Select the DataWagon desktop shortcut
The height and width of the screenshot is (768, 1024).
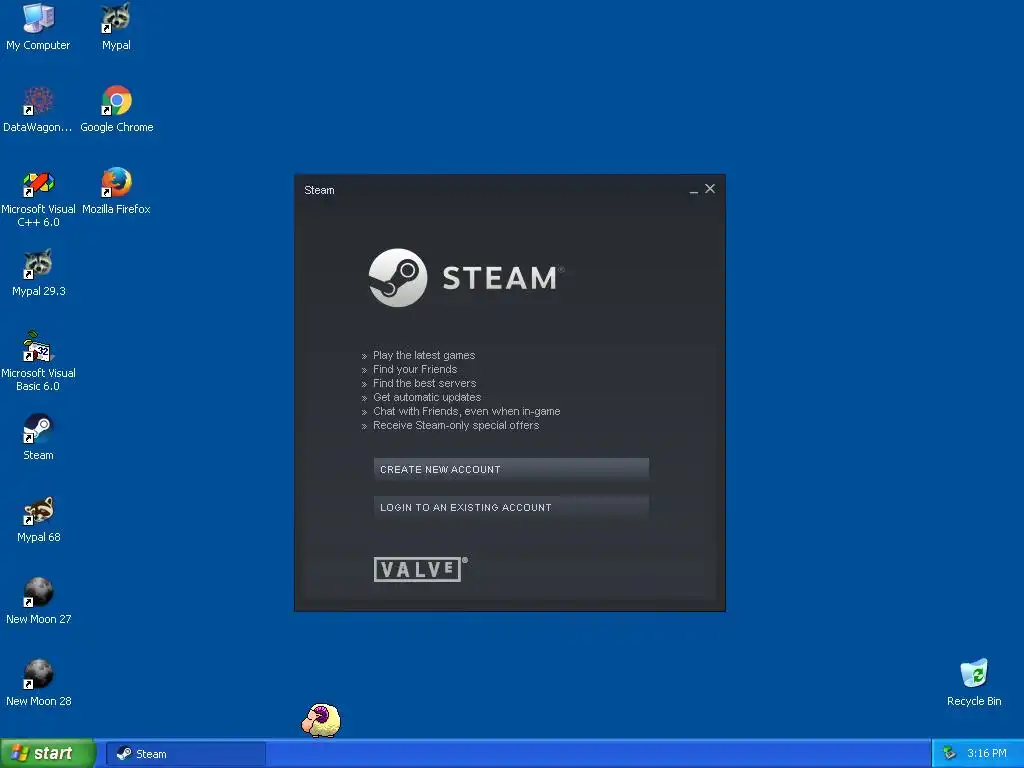point(38,109)
